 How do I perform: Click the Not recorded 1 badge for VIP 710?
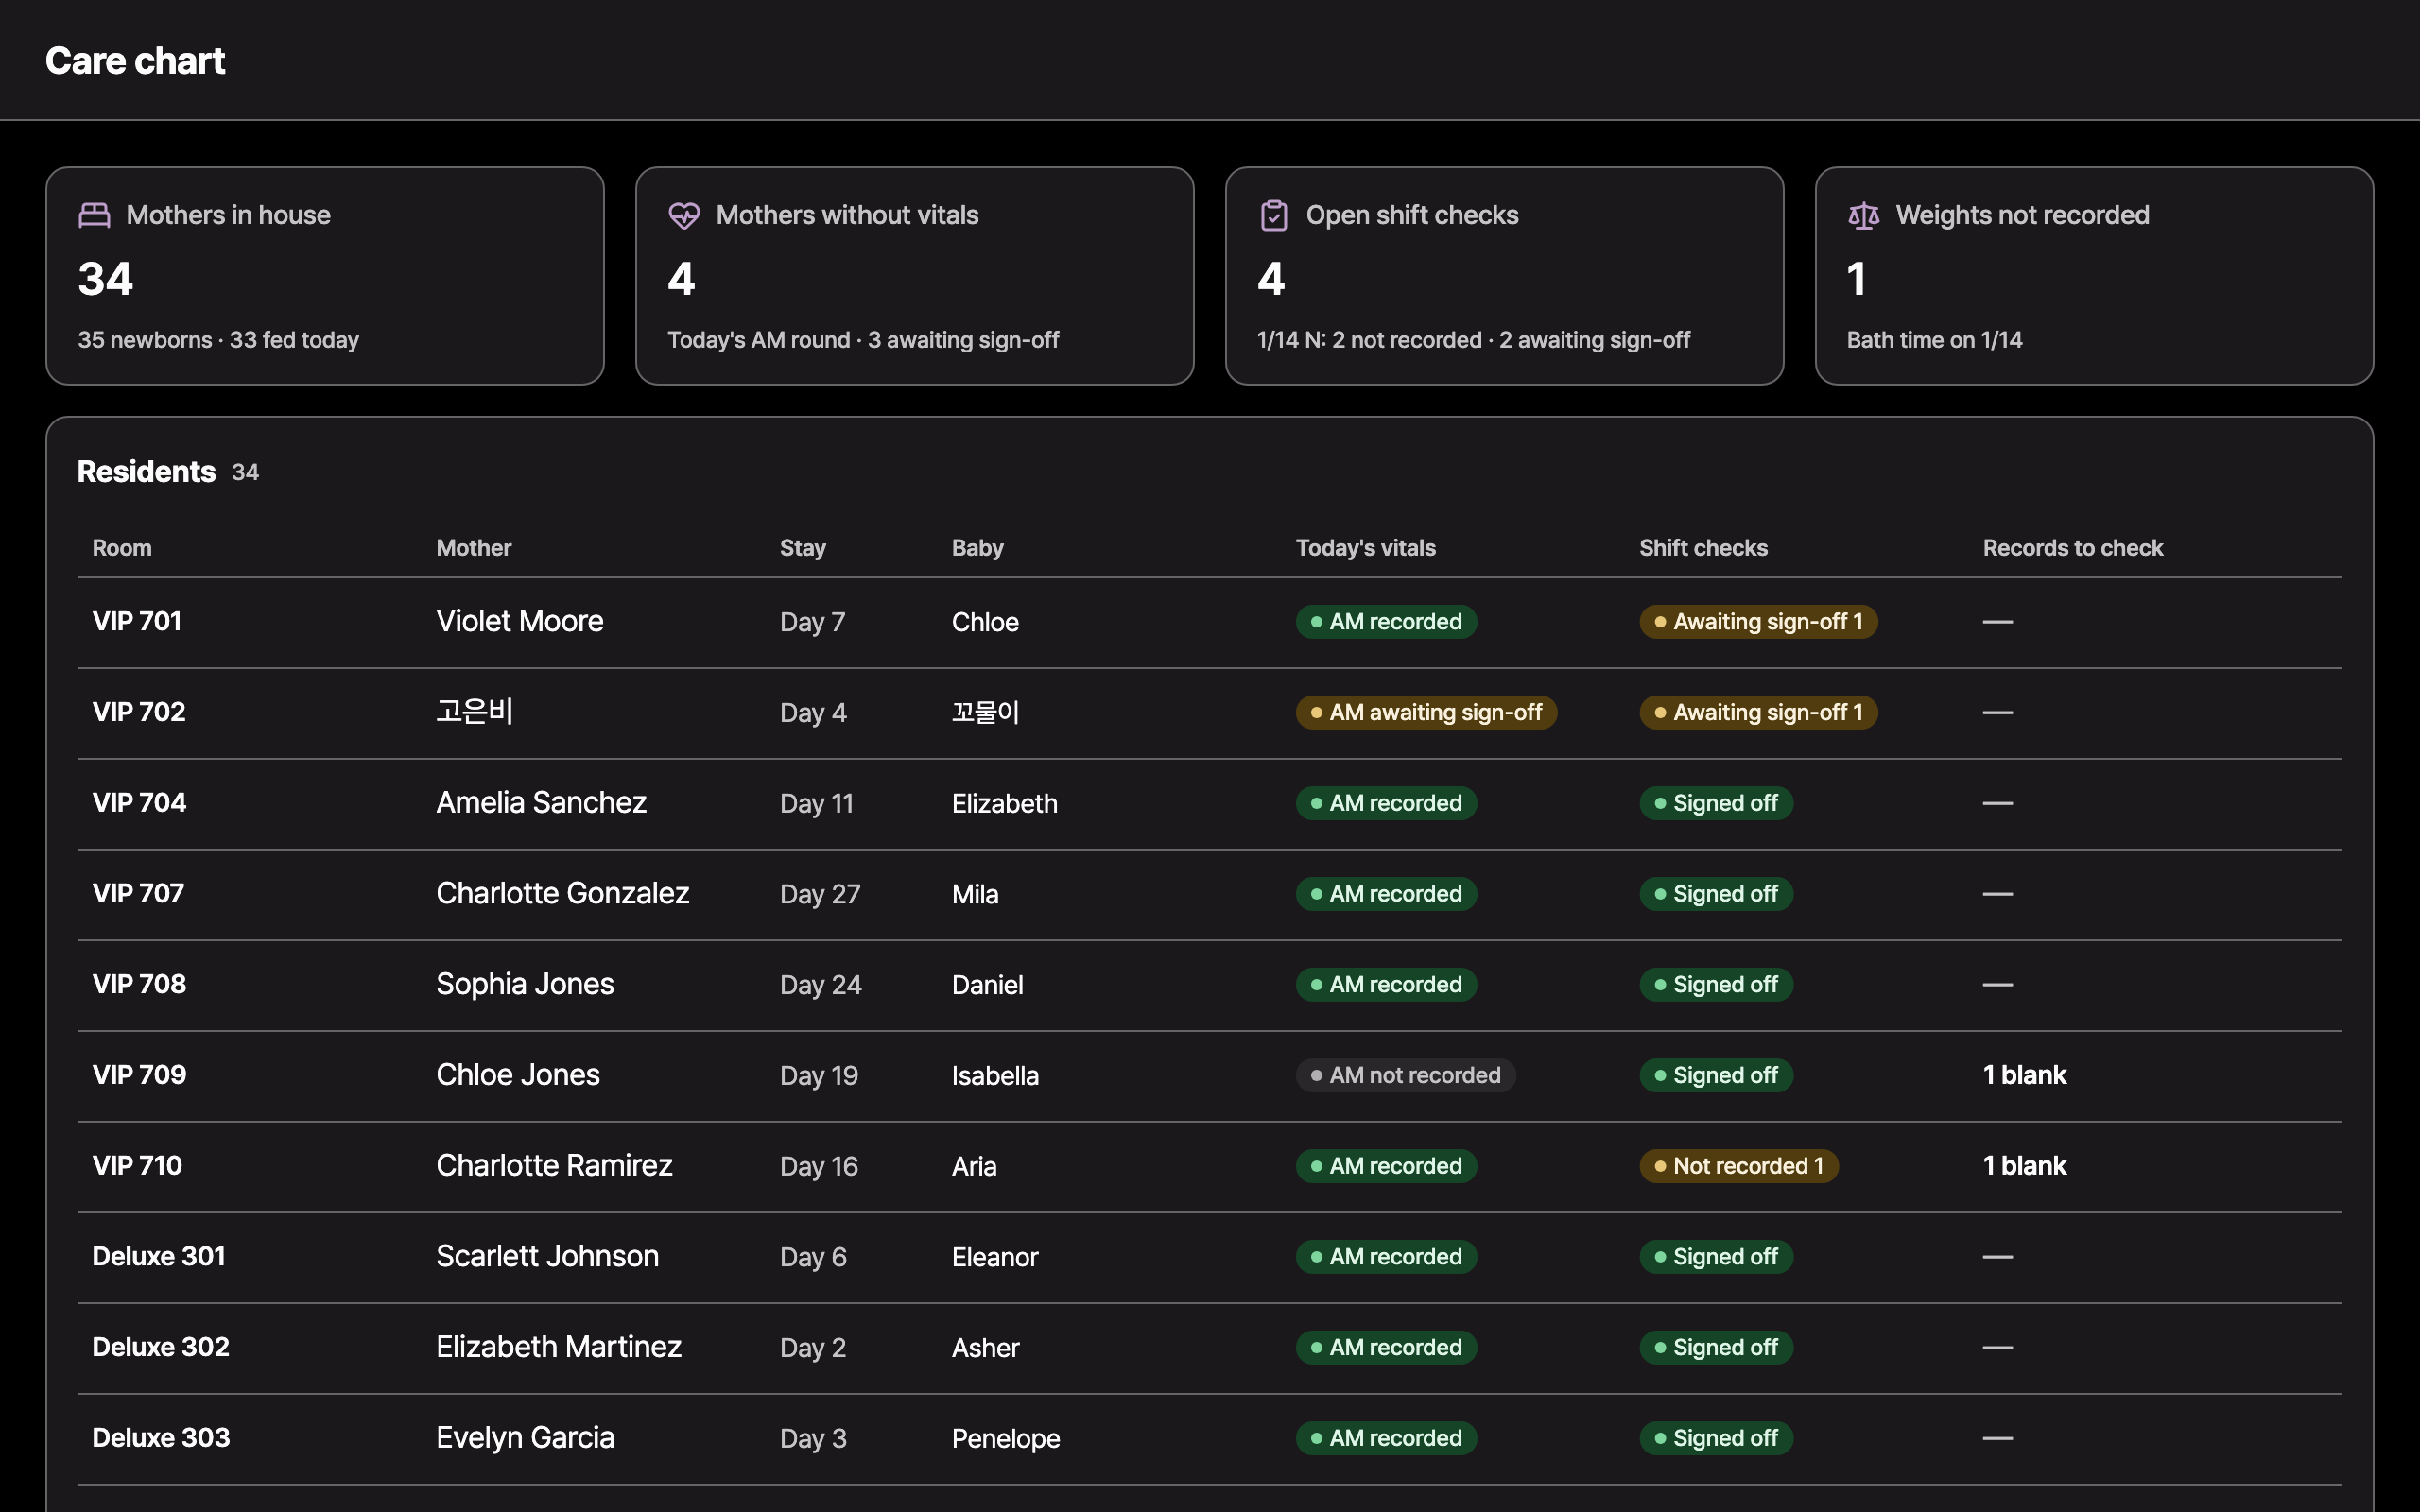tap(1738, 1166)
